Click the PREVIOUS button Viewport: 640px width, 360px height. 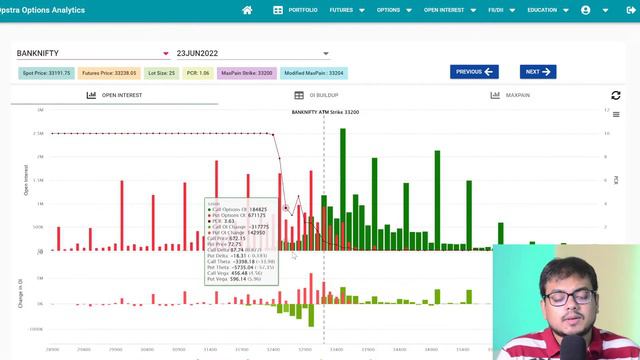tap(474, 72)
